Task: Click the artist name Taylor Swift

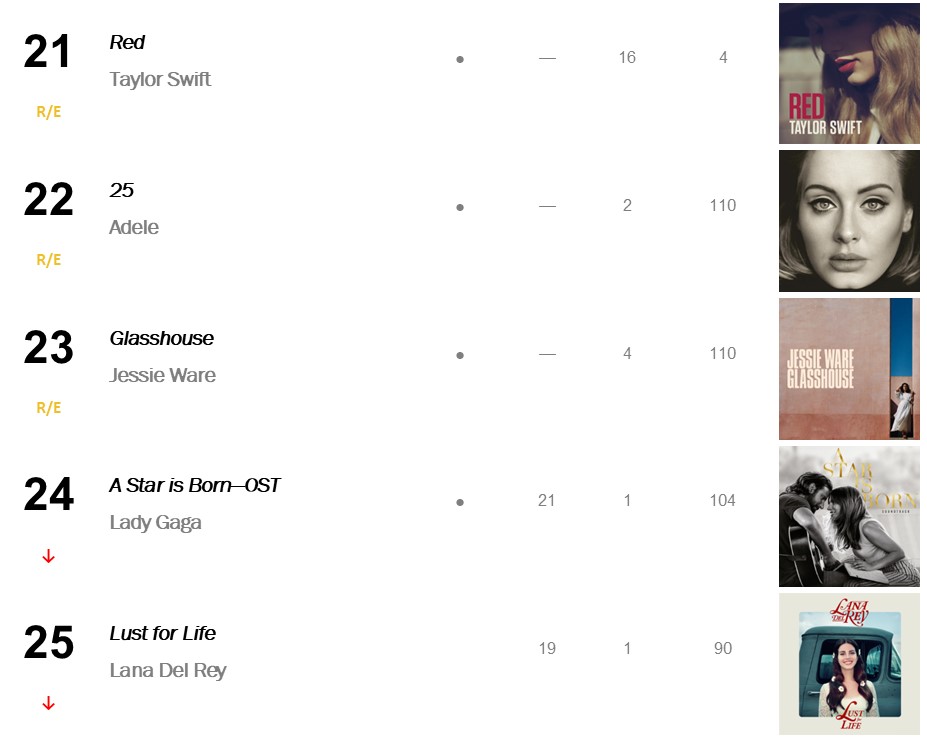Action: (160, 79)
